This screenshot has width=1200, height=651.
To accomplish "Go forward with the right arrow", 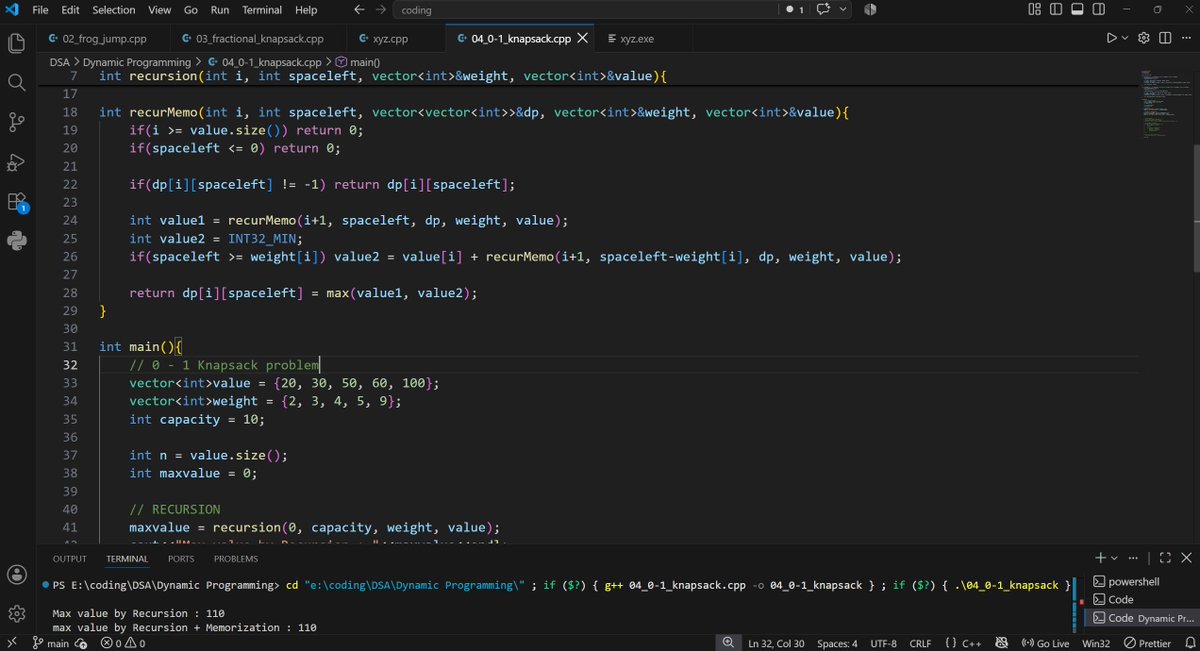I will [x=381, y=10].
